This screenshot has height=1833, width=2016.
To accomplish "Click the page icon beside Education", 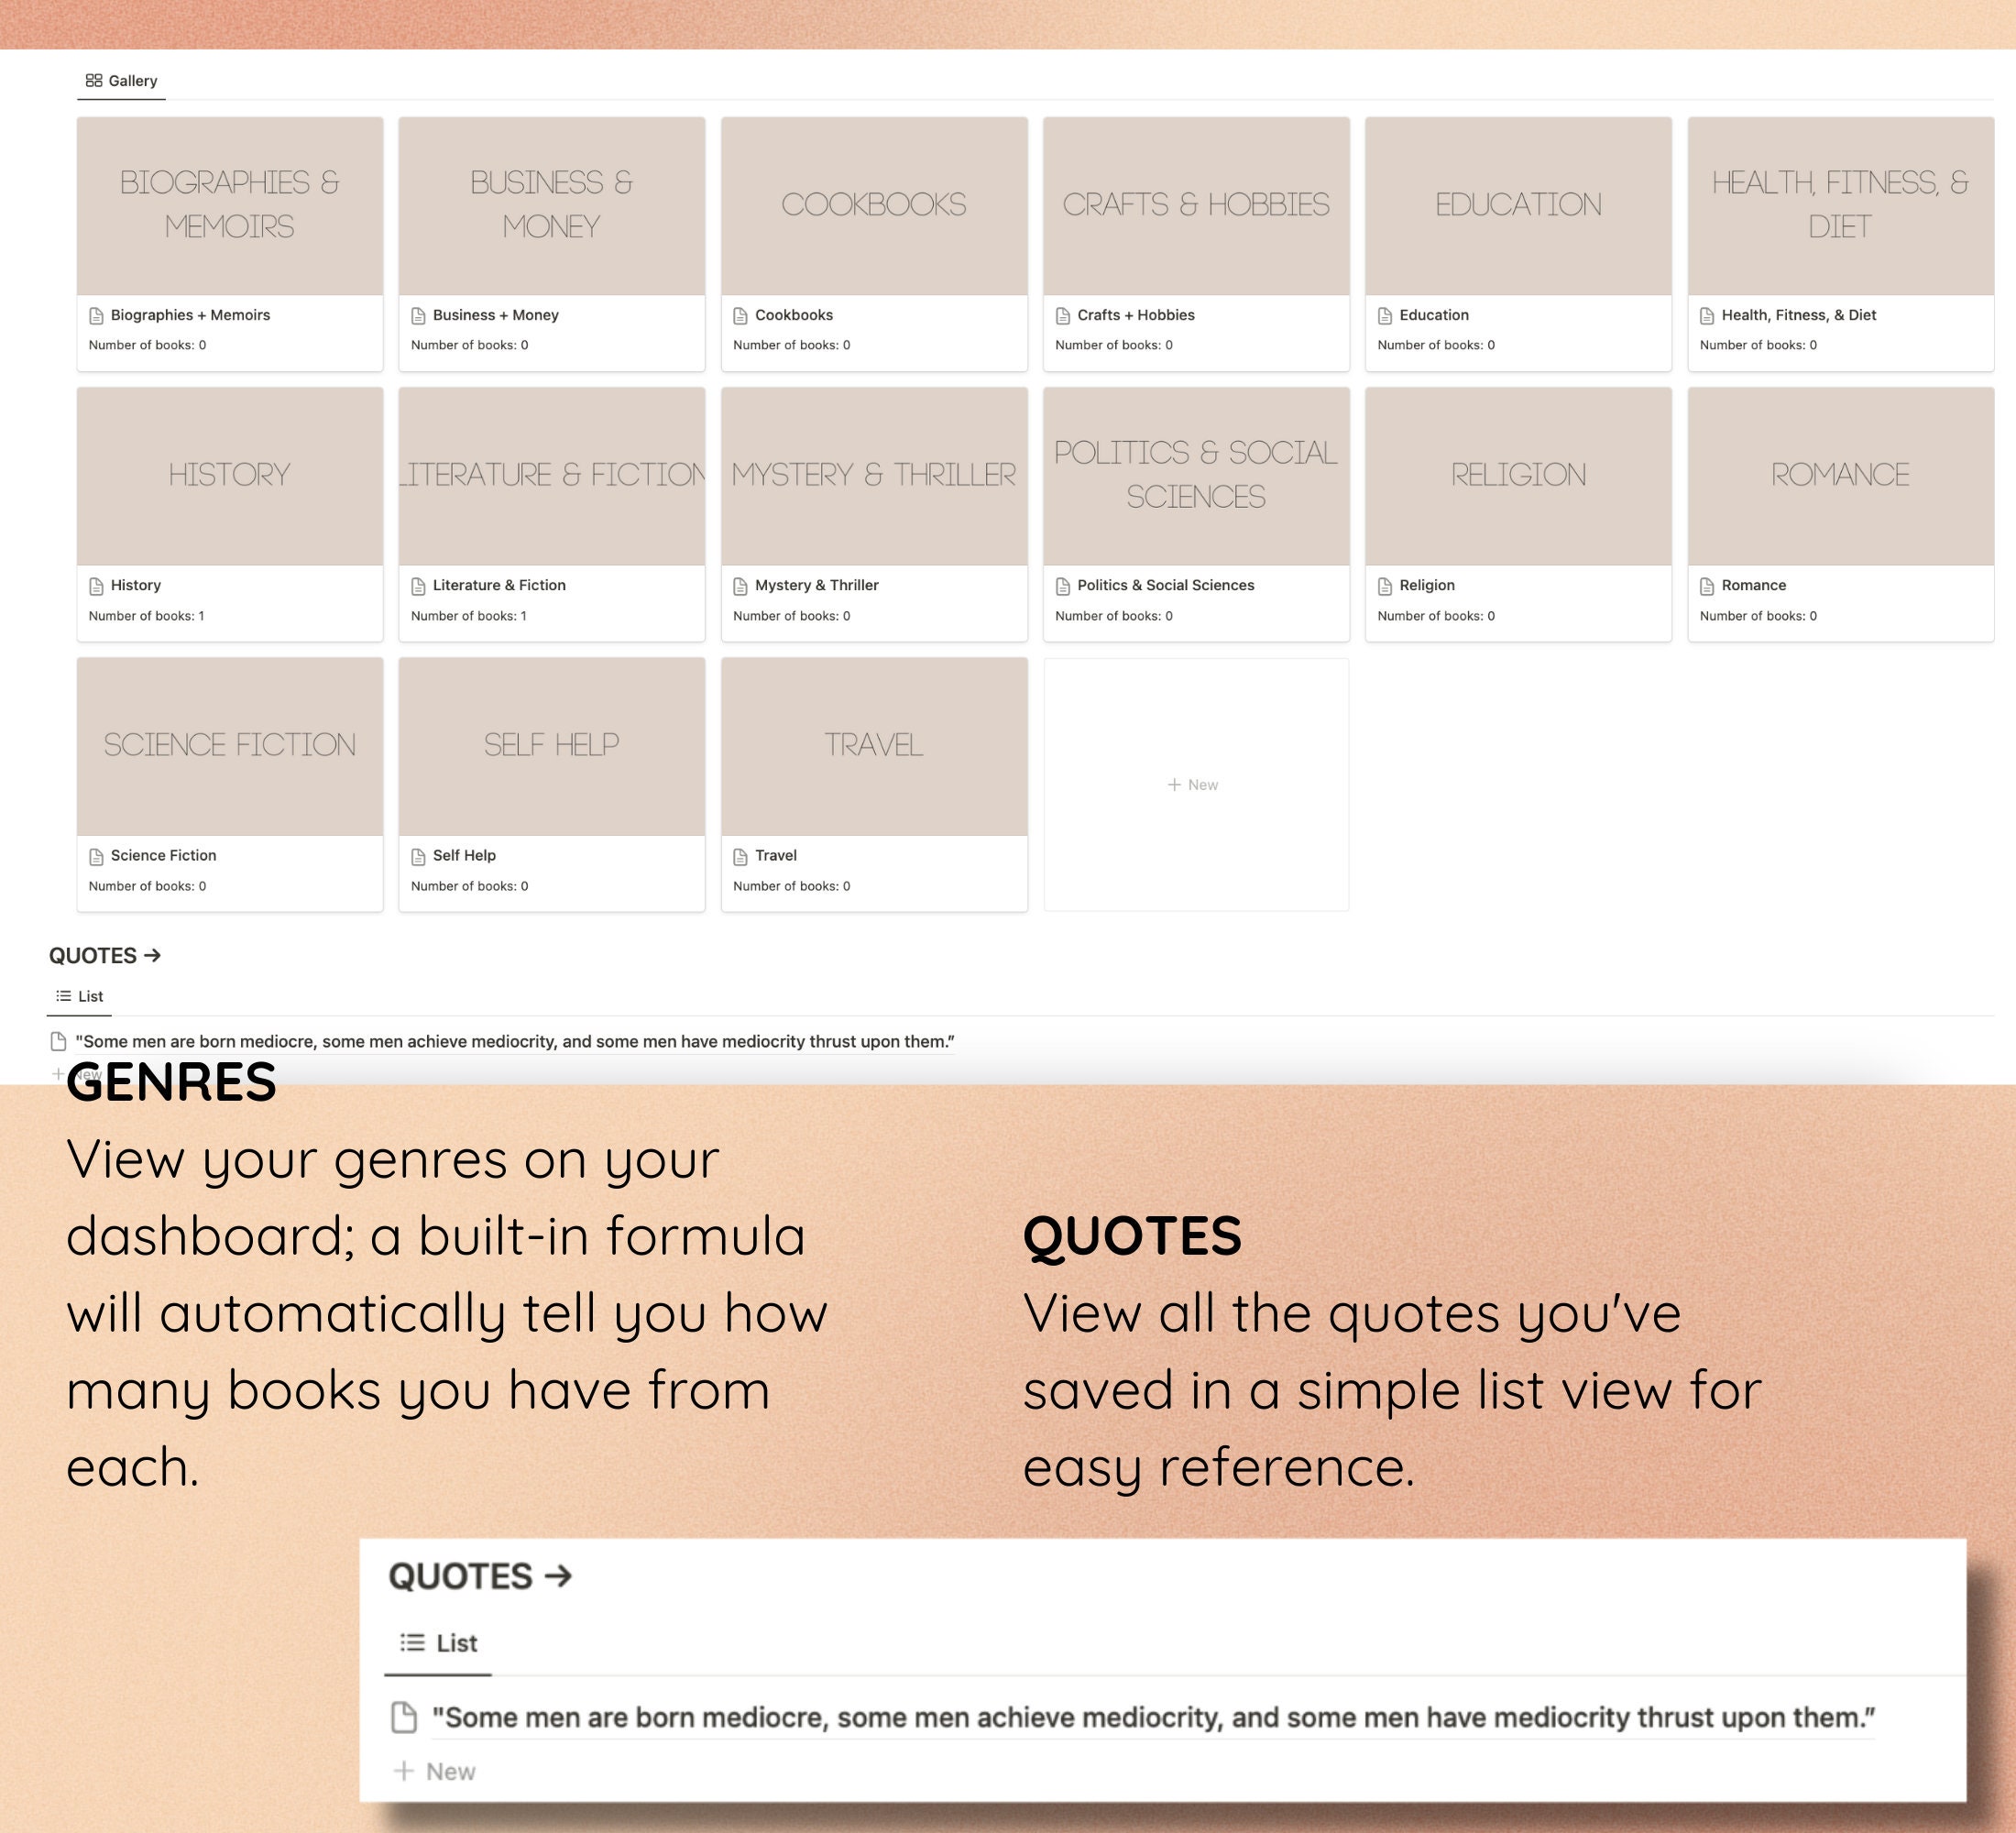I will 1386,314.
